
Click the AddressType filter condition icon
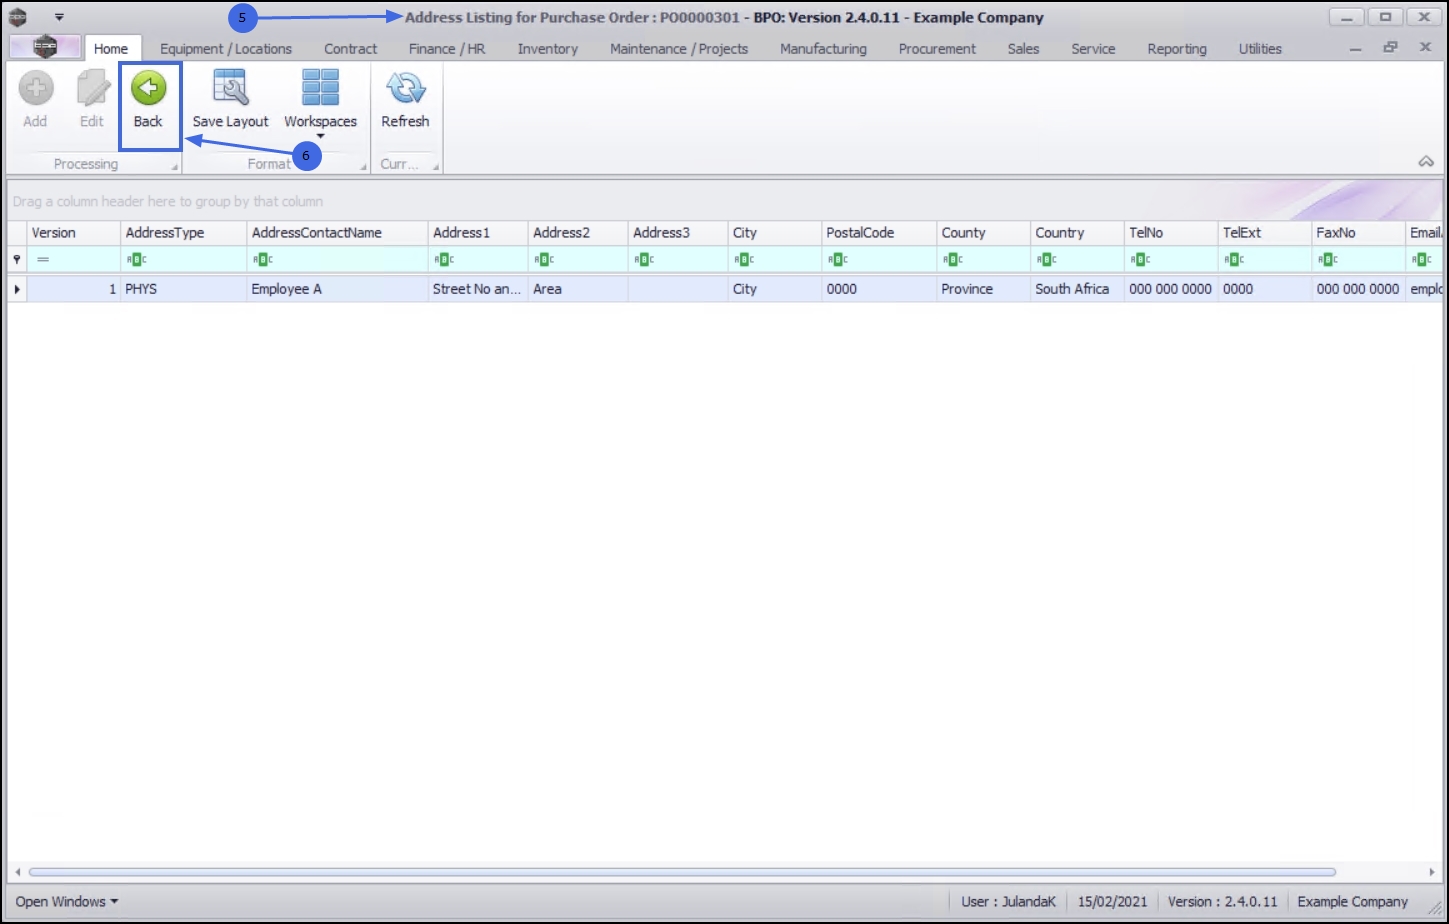click(135, 260)
